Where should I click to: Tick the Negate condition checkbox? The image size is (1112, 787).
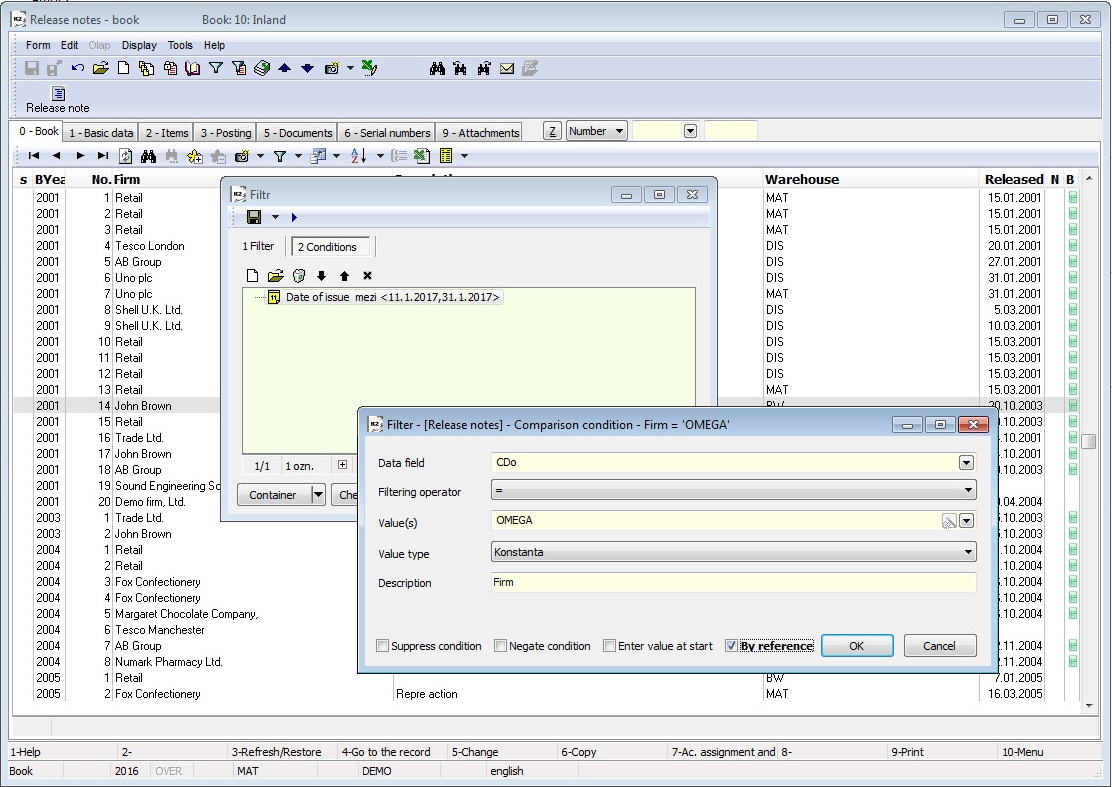(501, 646)
